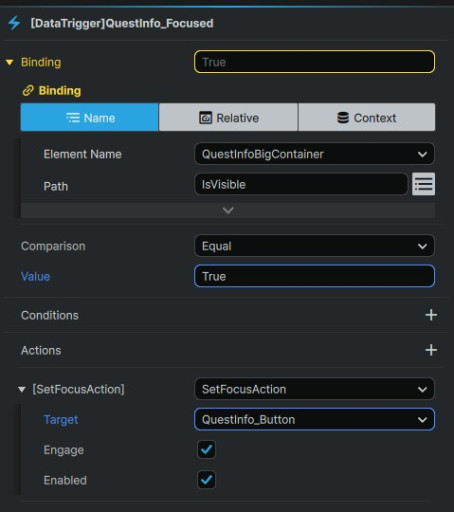
Task: Open the Comparison Equal dropdown
Action: 314,246
